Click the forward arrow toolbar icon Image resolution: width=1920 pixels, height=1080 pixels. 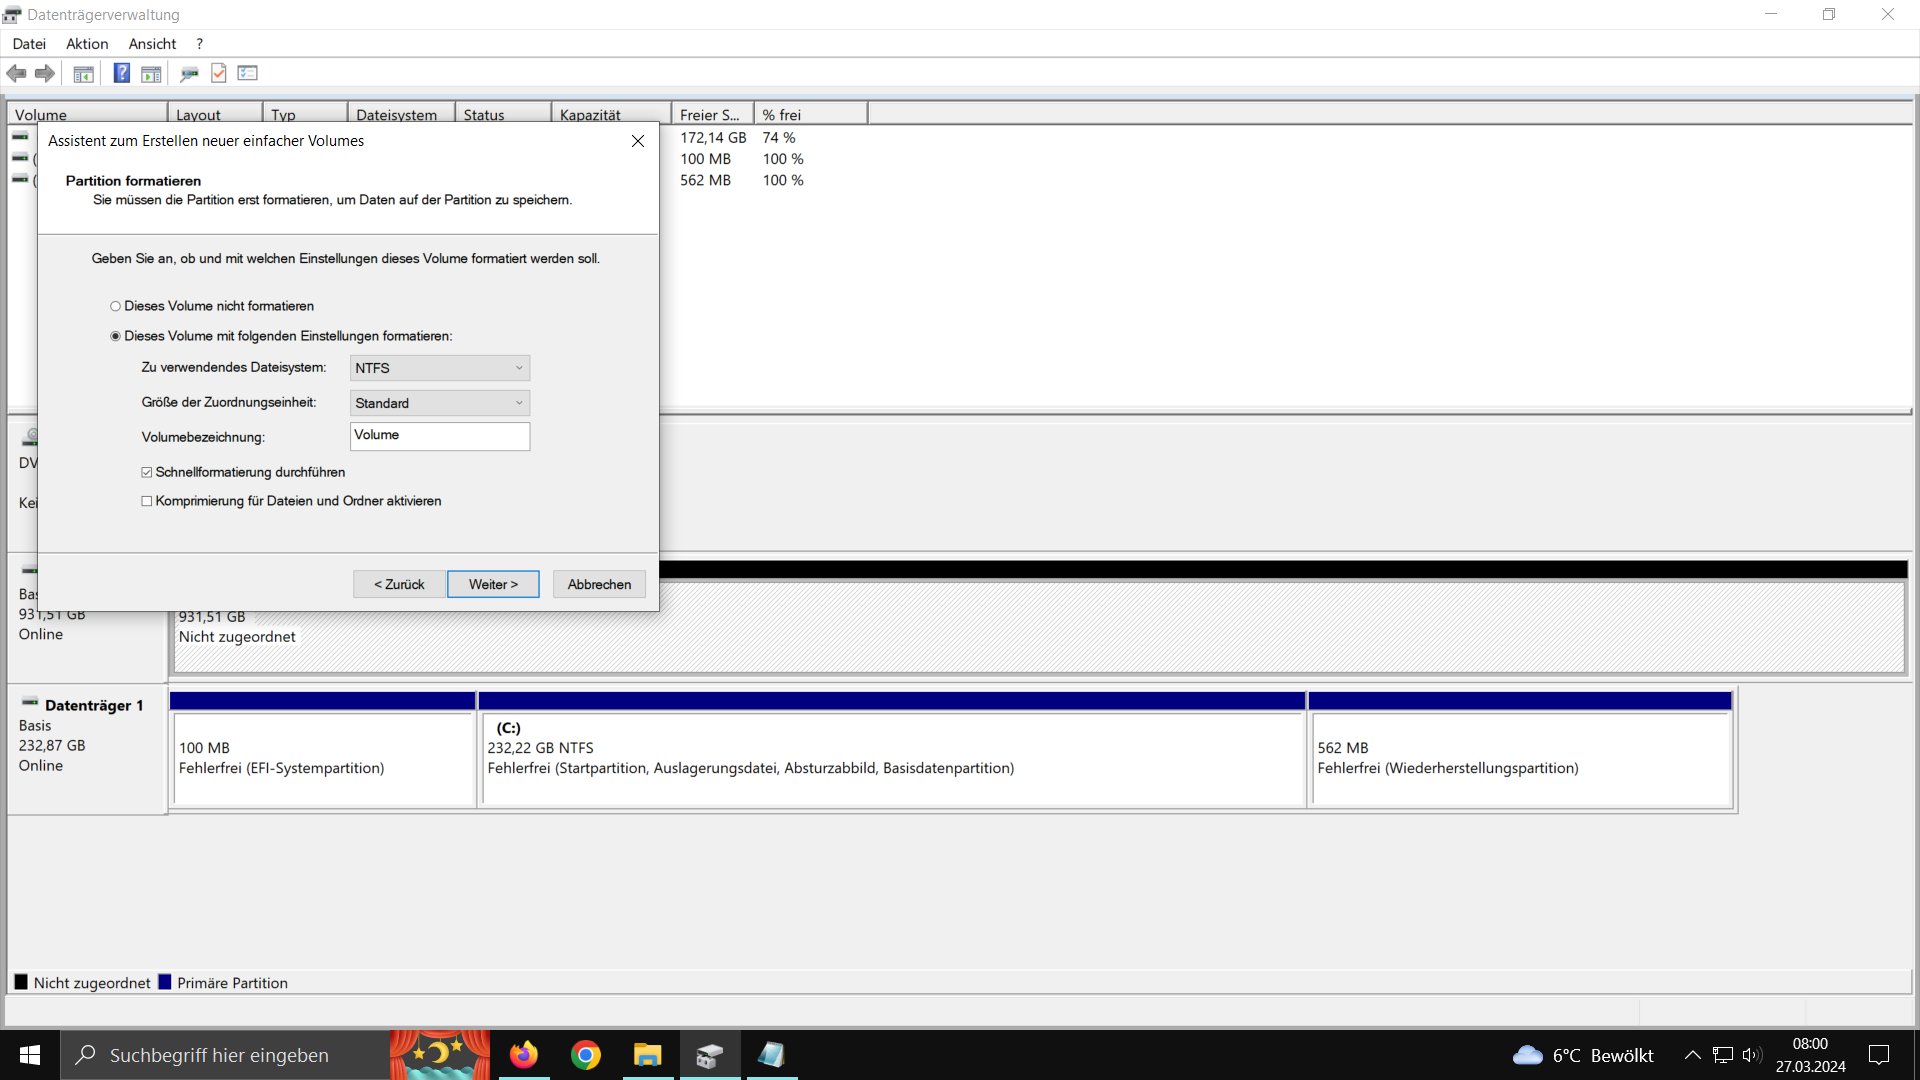(x=45, y=73)
